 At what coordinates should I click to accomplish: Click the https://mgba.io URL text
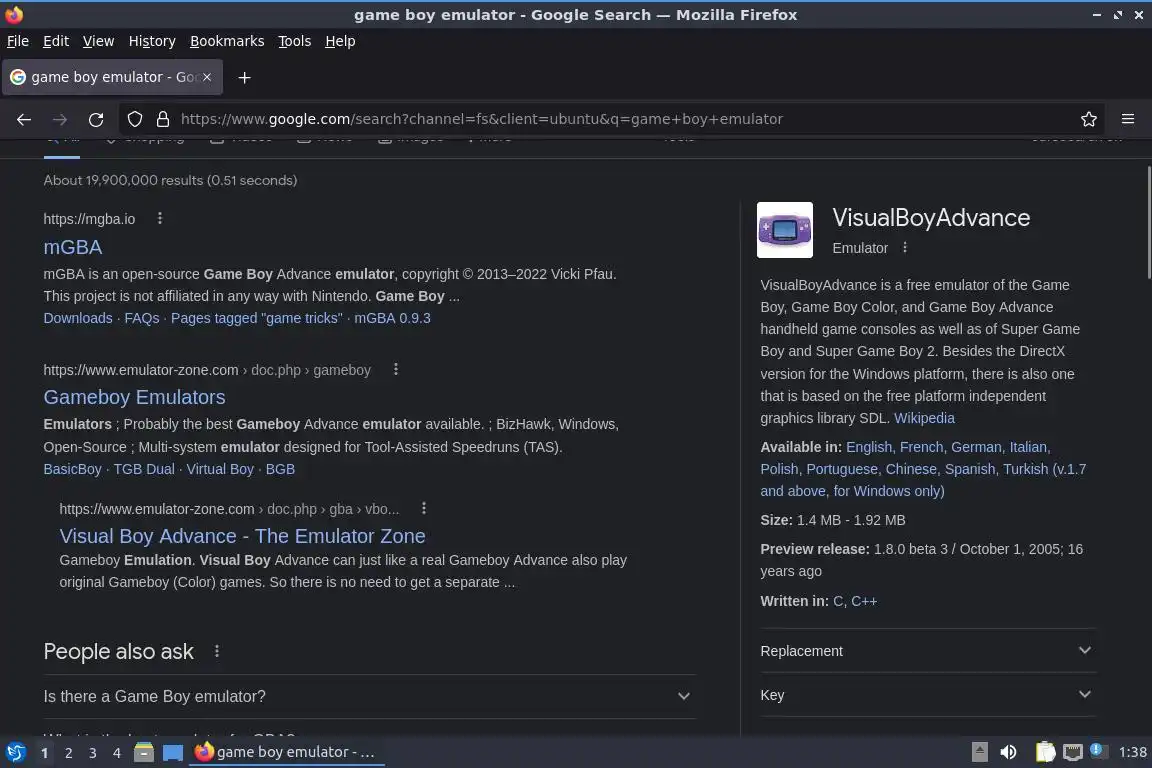89,219
